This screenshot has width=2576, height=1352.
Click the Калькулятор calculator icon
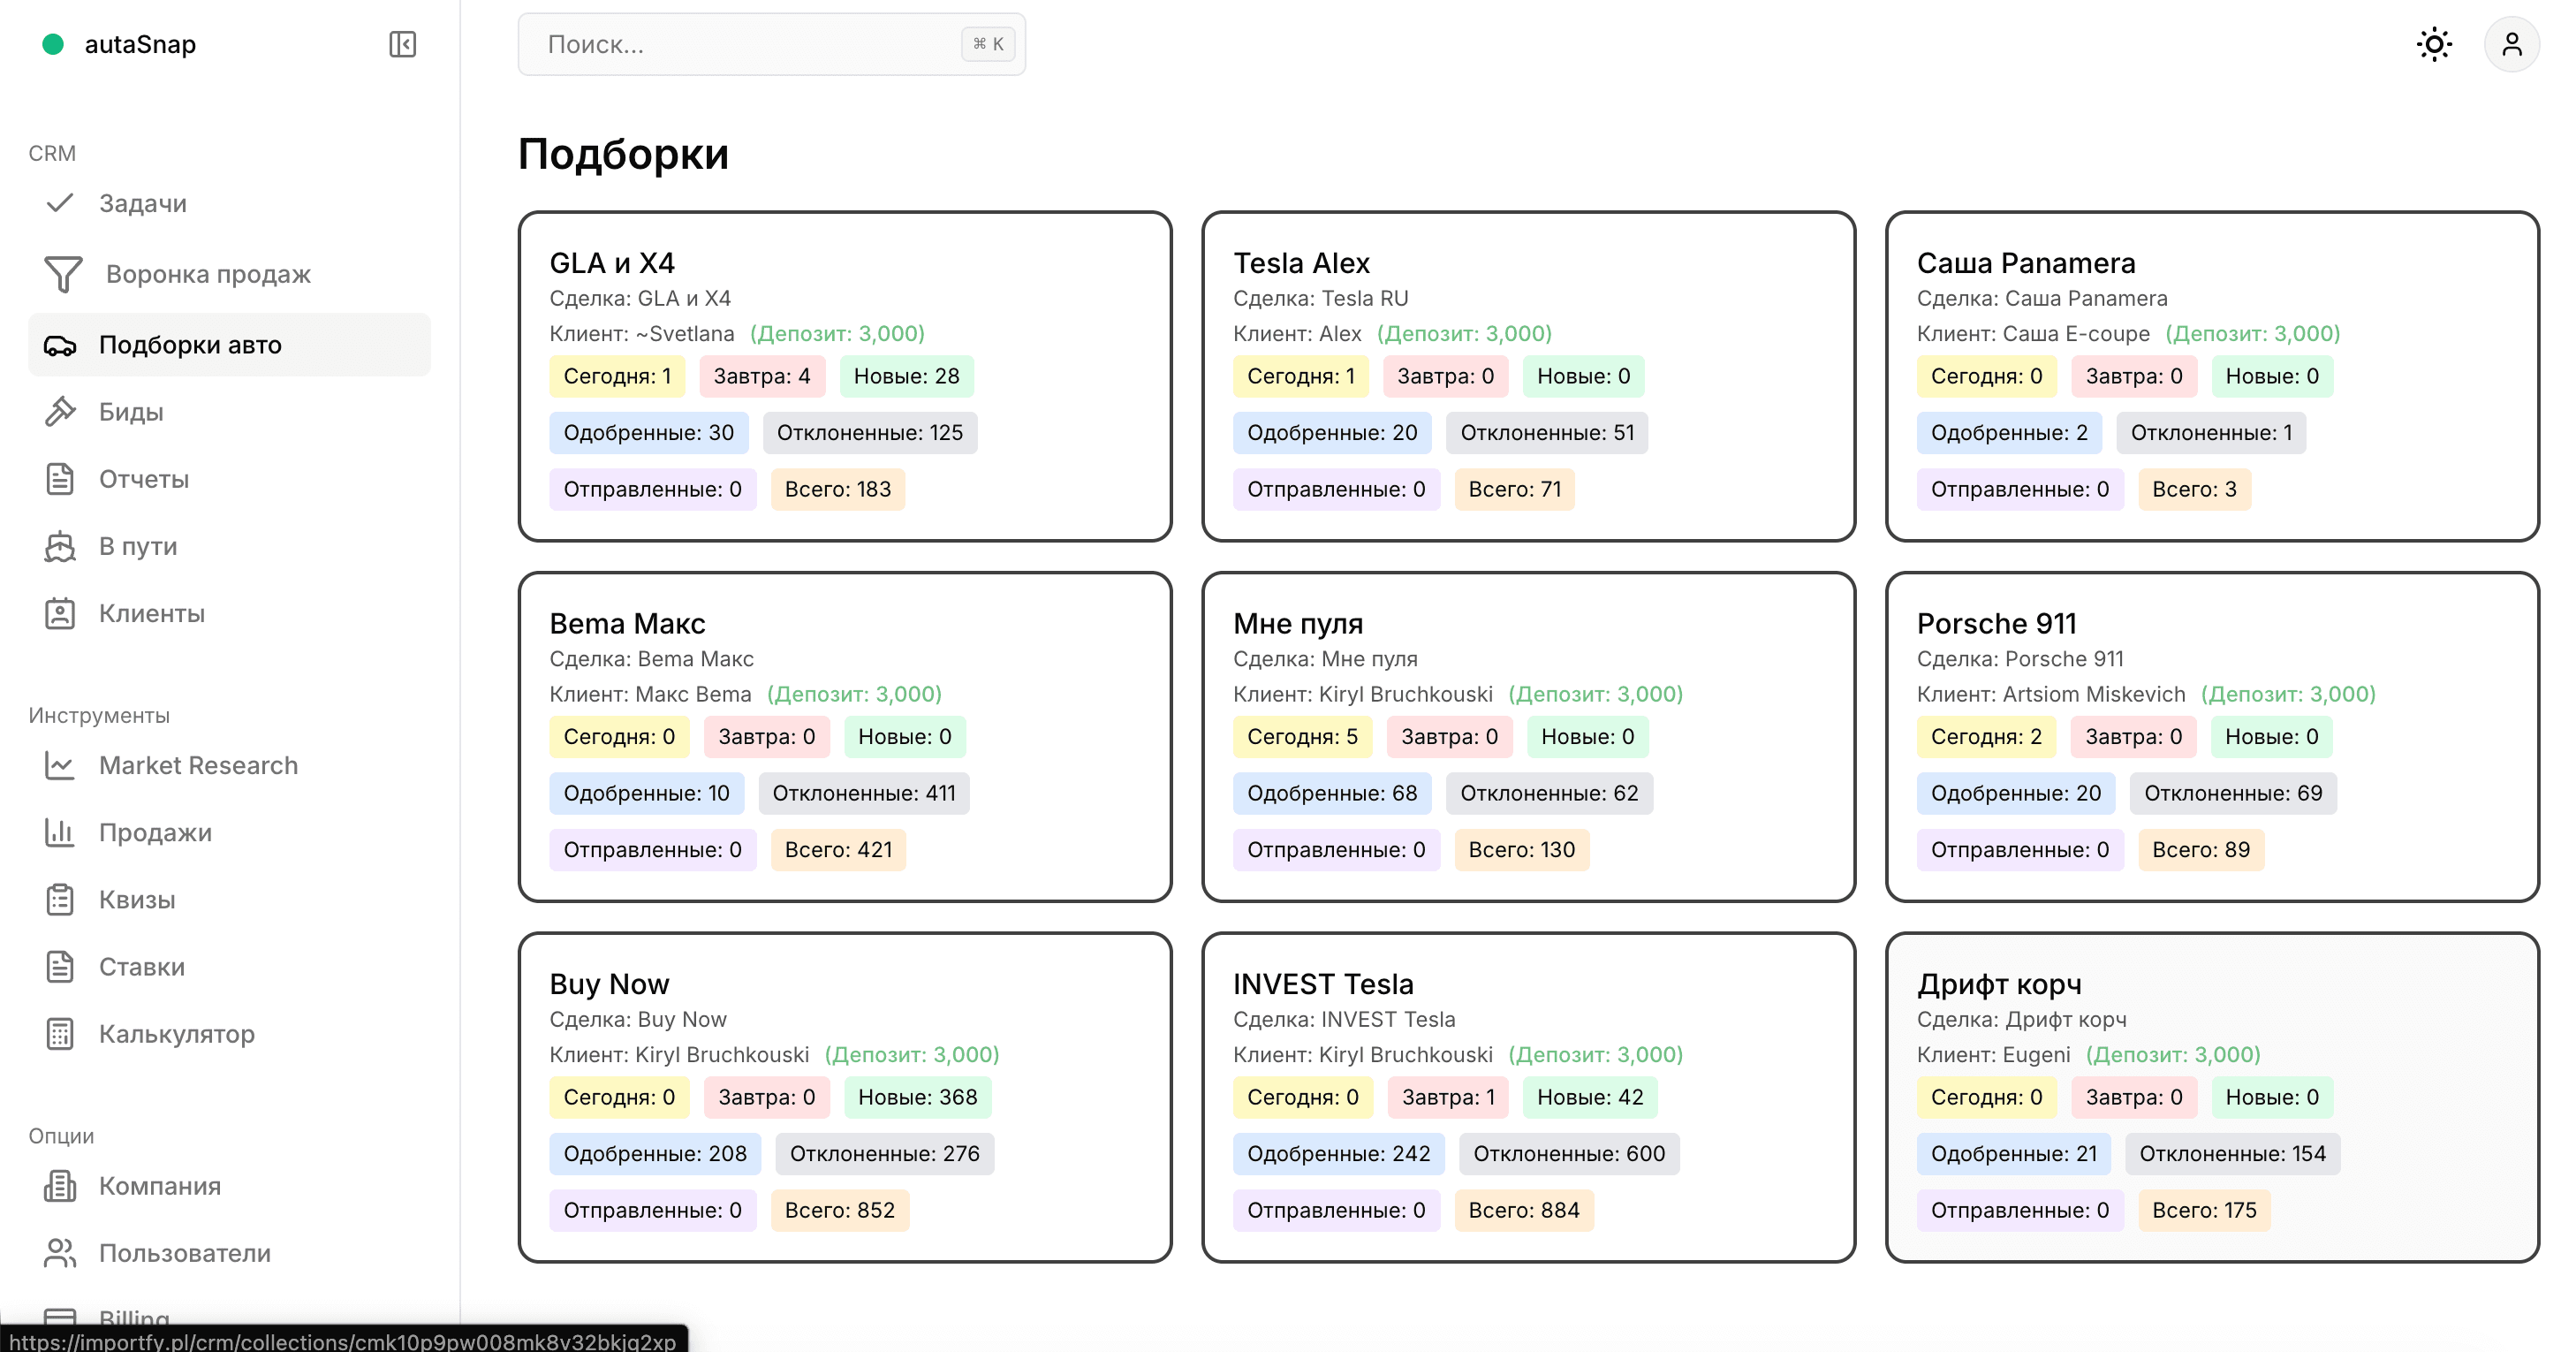pos(60,1033)
